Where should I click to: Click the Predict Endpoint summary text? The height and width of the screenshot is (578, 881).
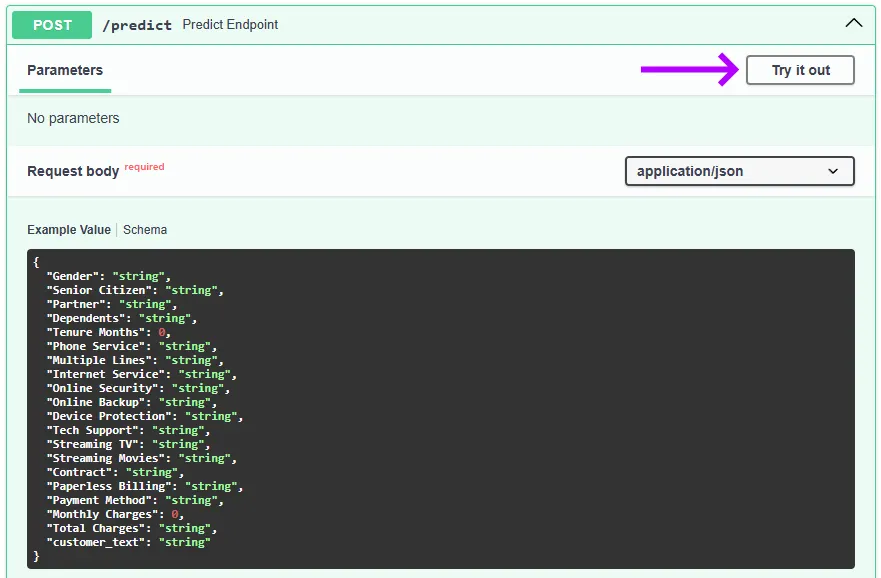[x=230, y=25]
